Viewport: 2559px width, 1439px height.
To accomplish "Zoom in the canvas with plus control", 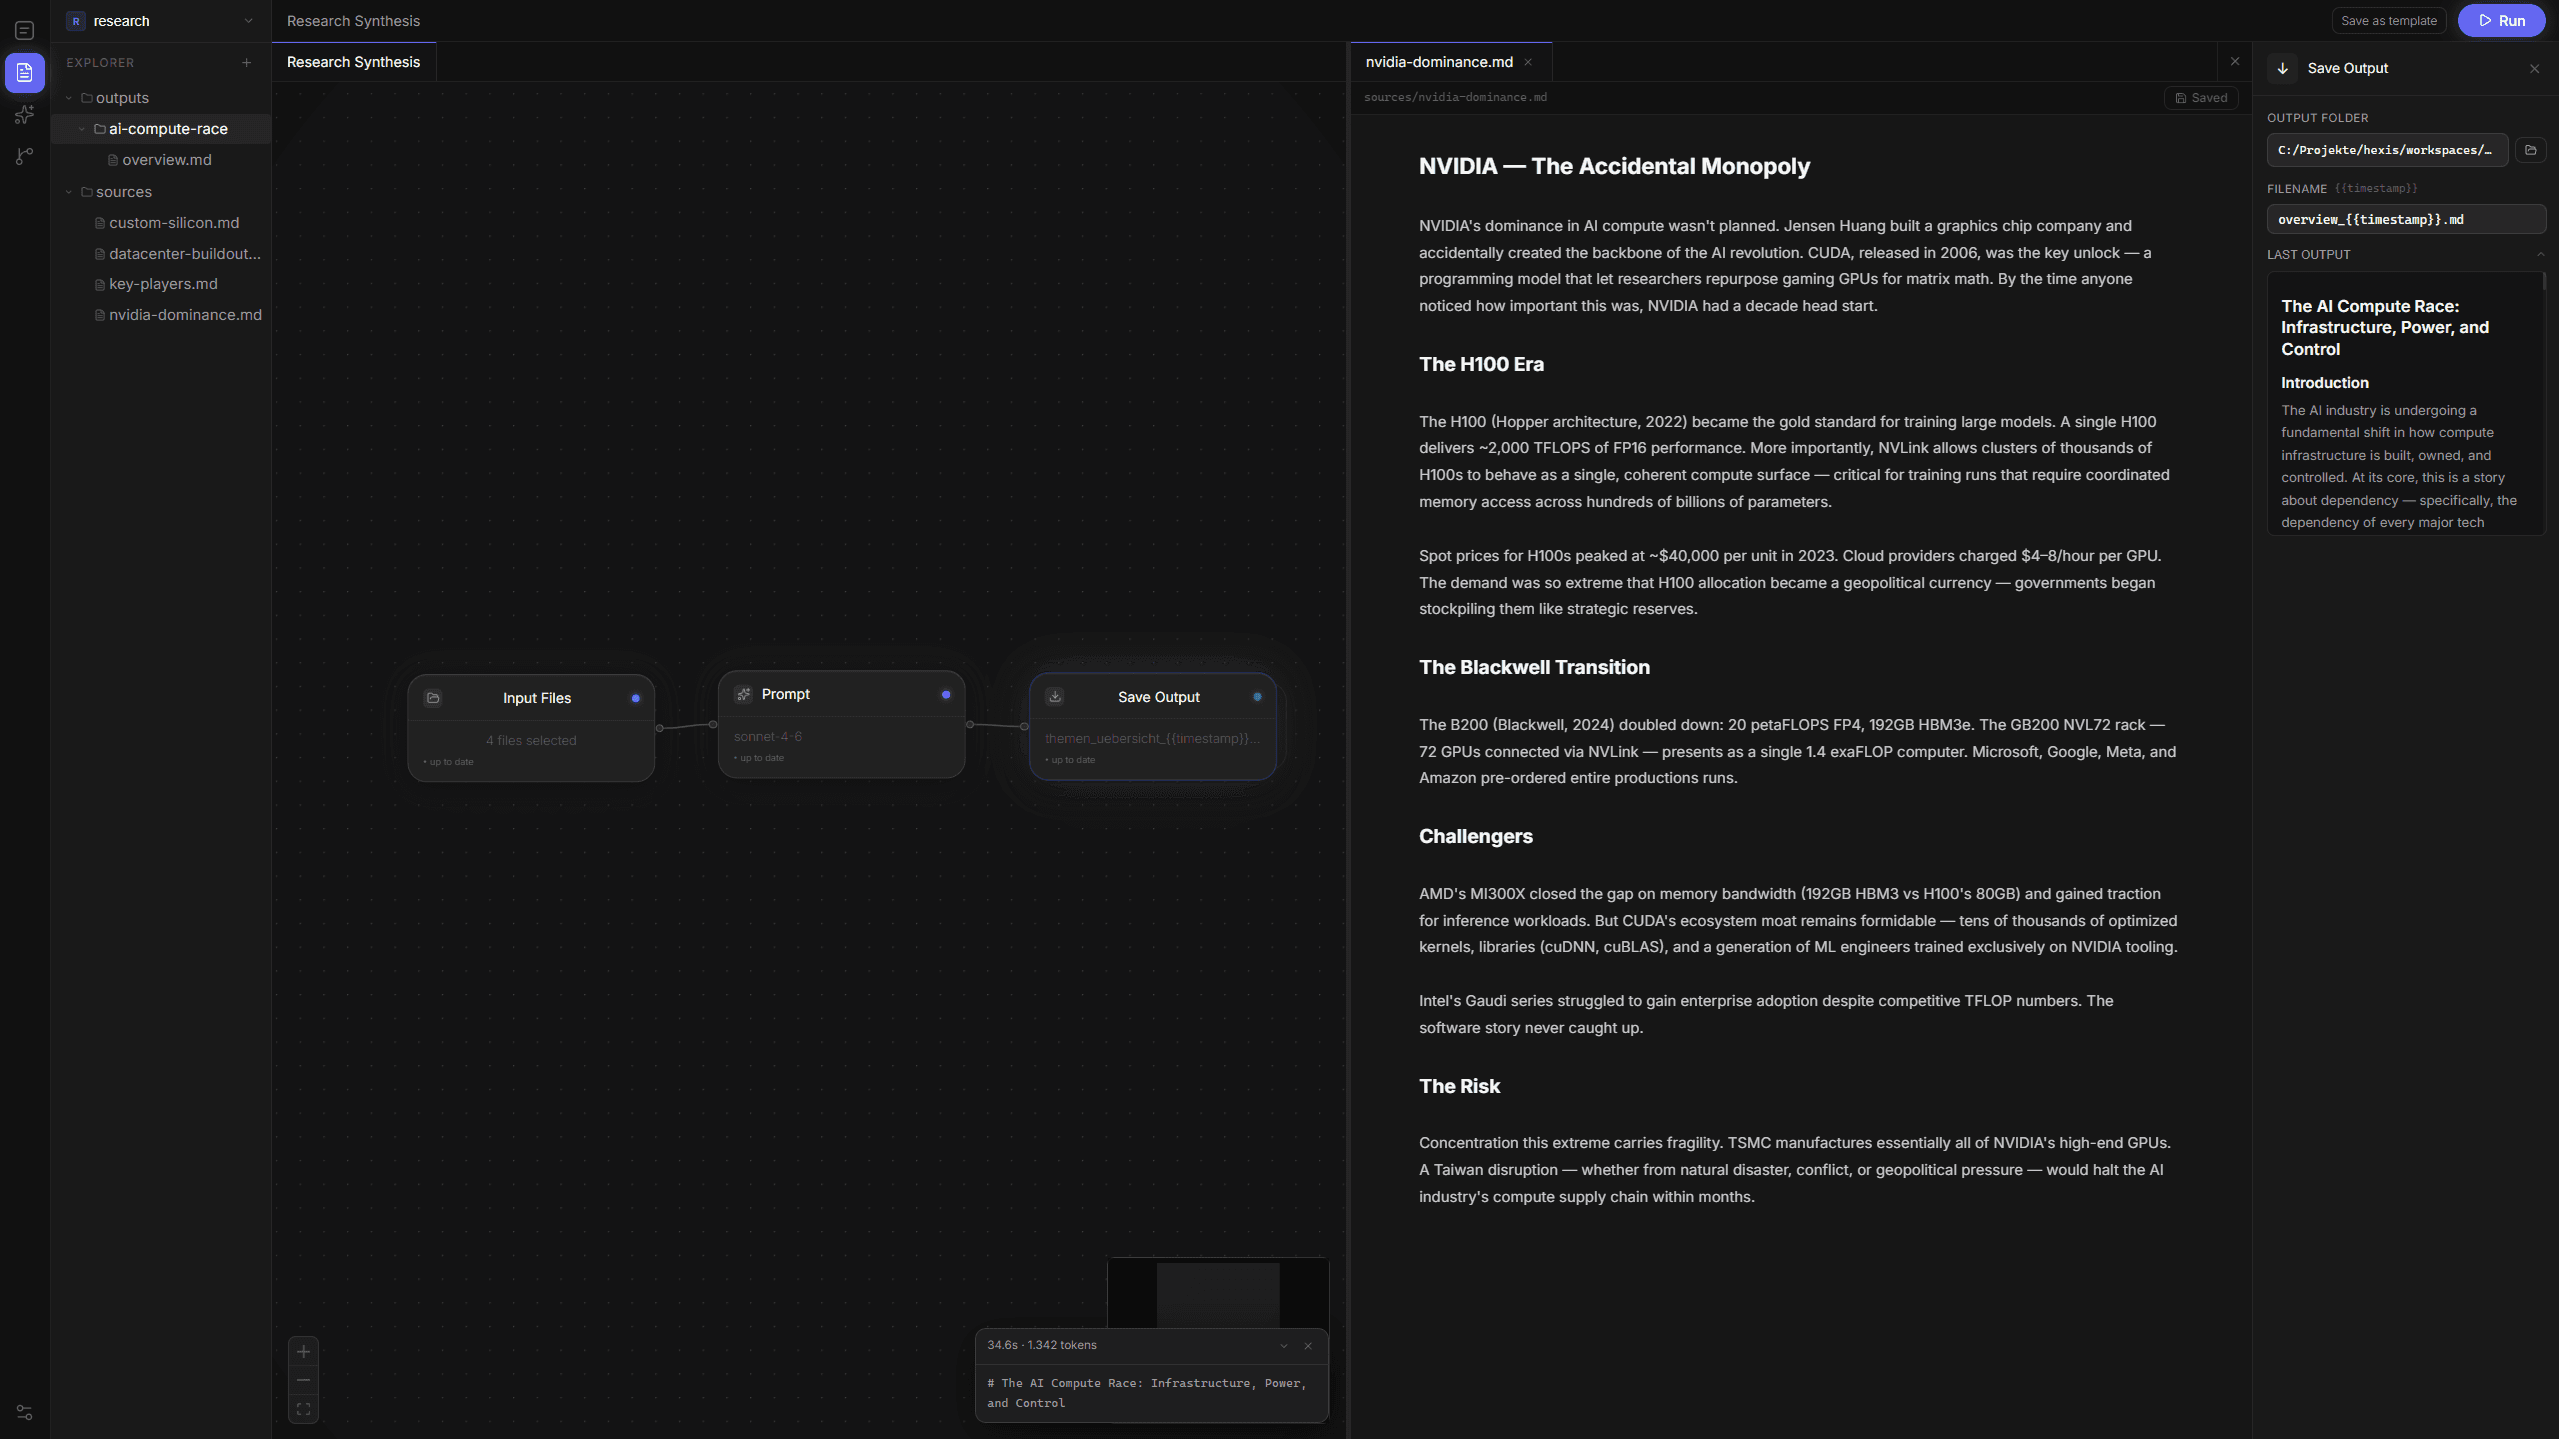I will click(303, 1352).
